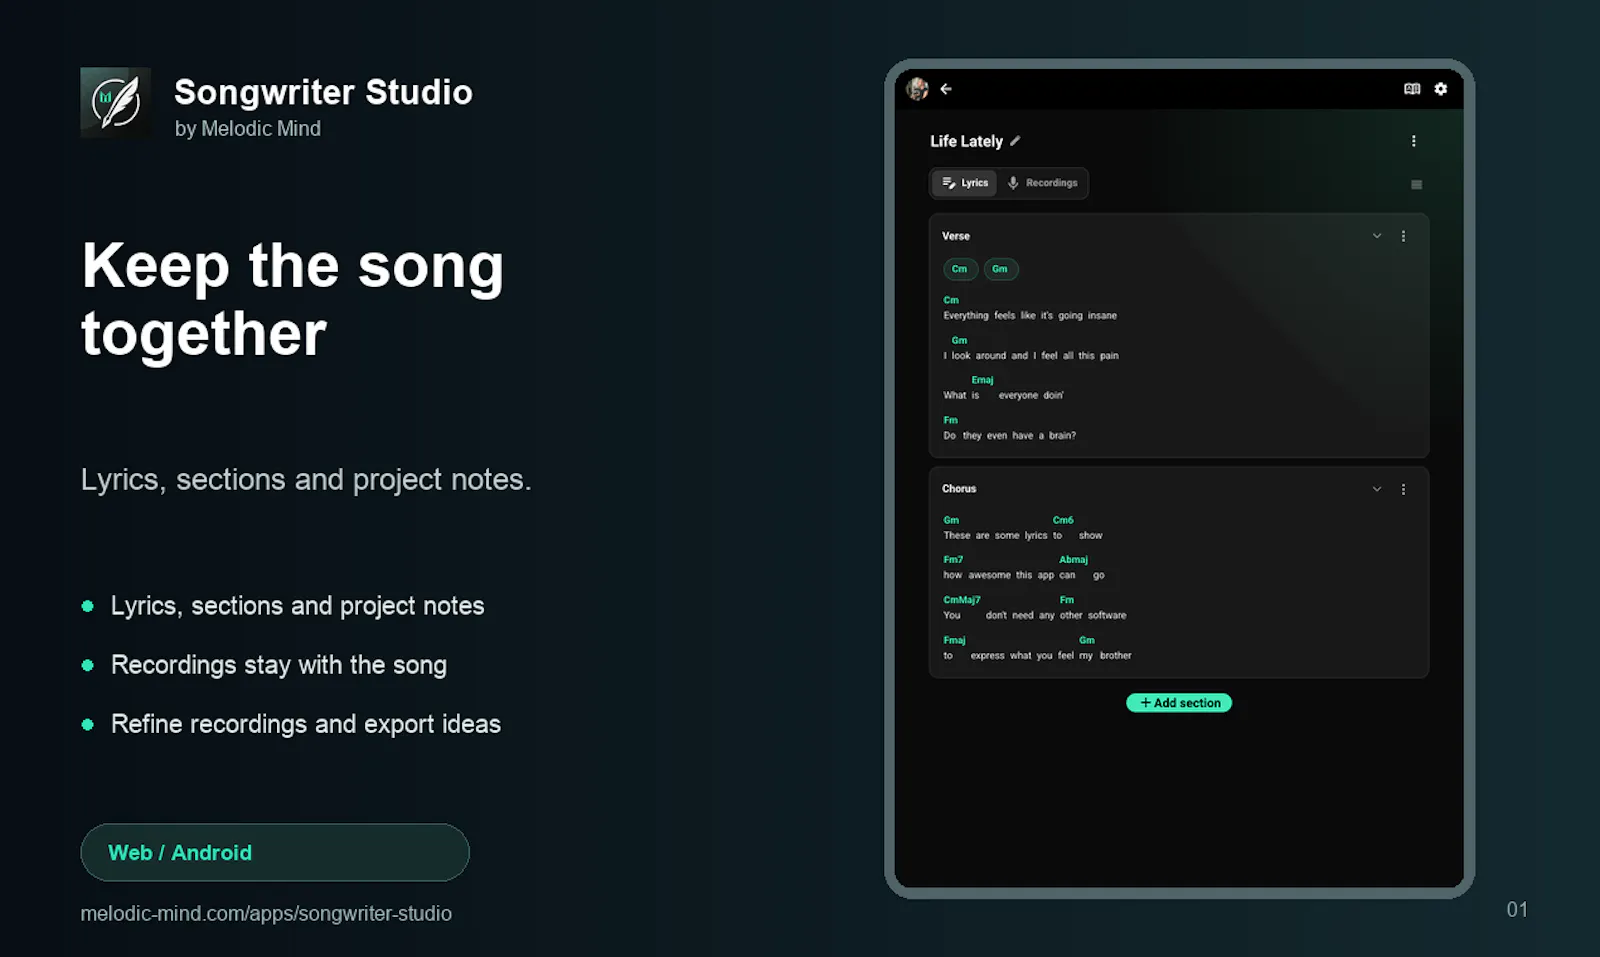
Task: Open the book icon in top bar
Action: [x=1412, y=89]
